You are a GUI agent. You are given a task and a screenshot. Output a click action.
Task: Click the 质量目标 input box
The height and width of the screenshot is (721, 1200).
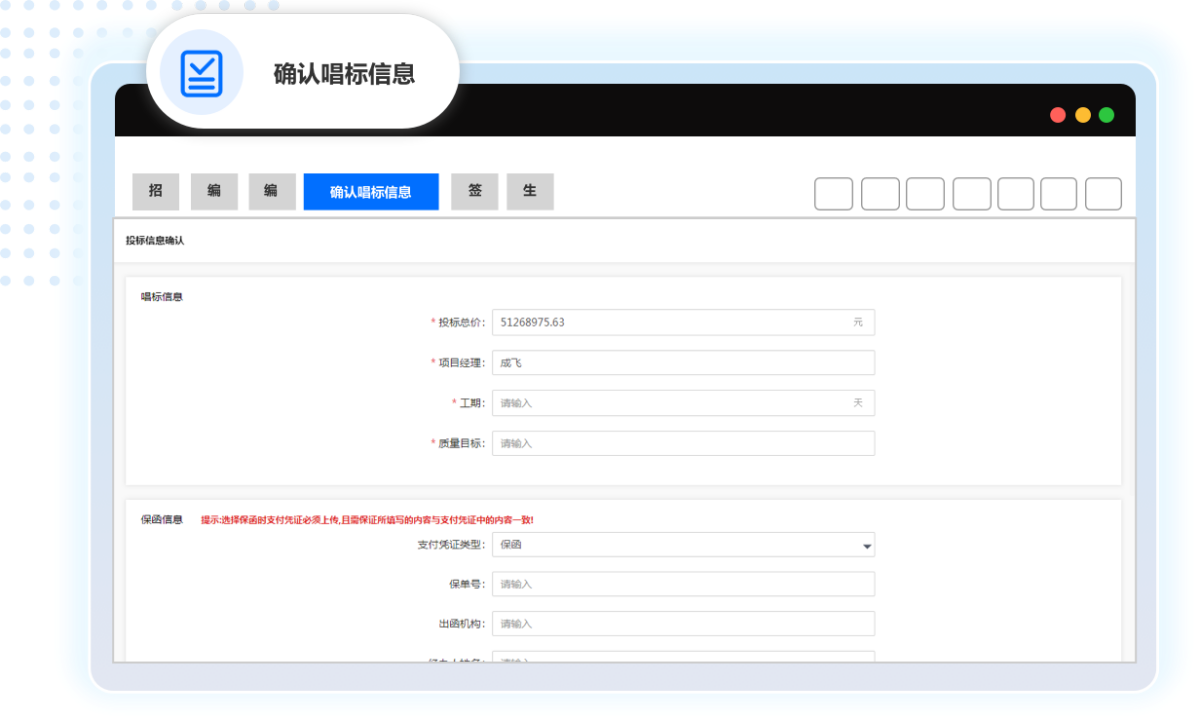(x=683, y=442)
